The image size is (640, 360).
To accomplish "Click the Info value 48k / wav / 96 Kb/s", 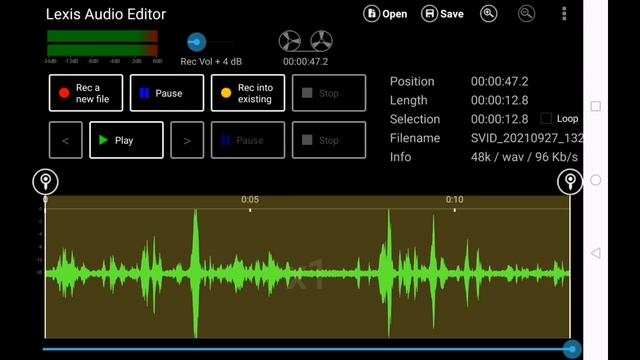I will [524, 157].
